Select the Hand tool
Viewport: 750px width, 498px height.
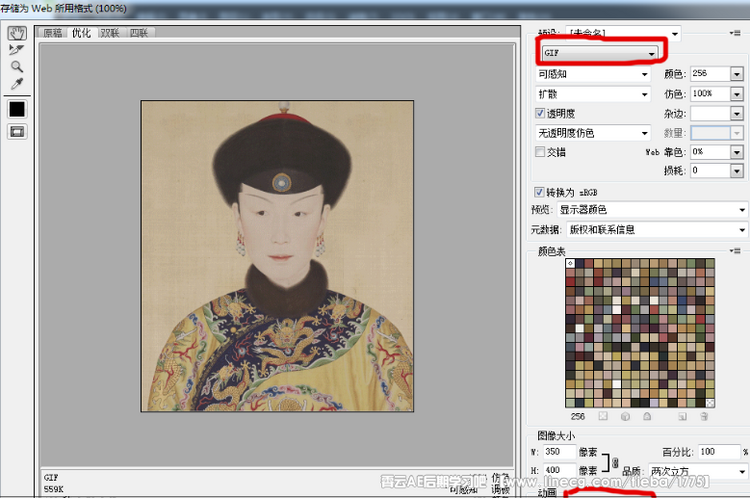17,33
